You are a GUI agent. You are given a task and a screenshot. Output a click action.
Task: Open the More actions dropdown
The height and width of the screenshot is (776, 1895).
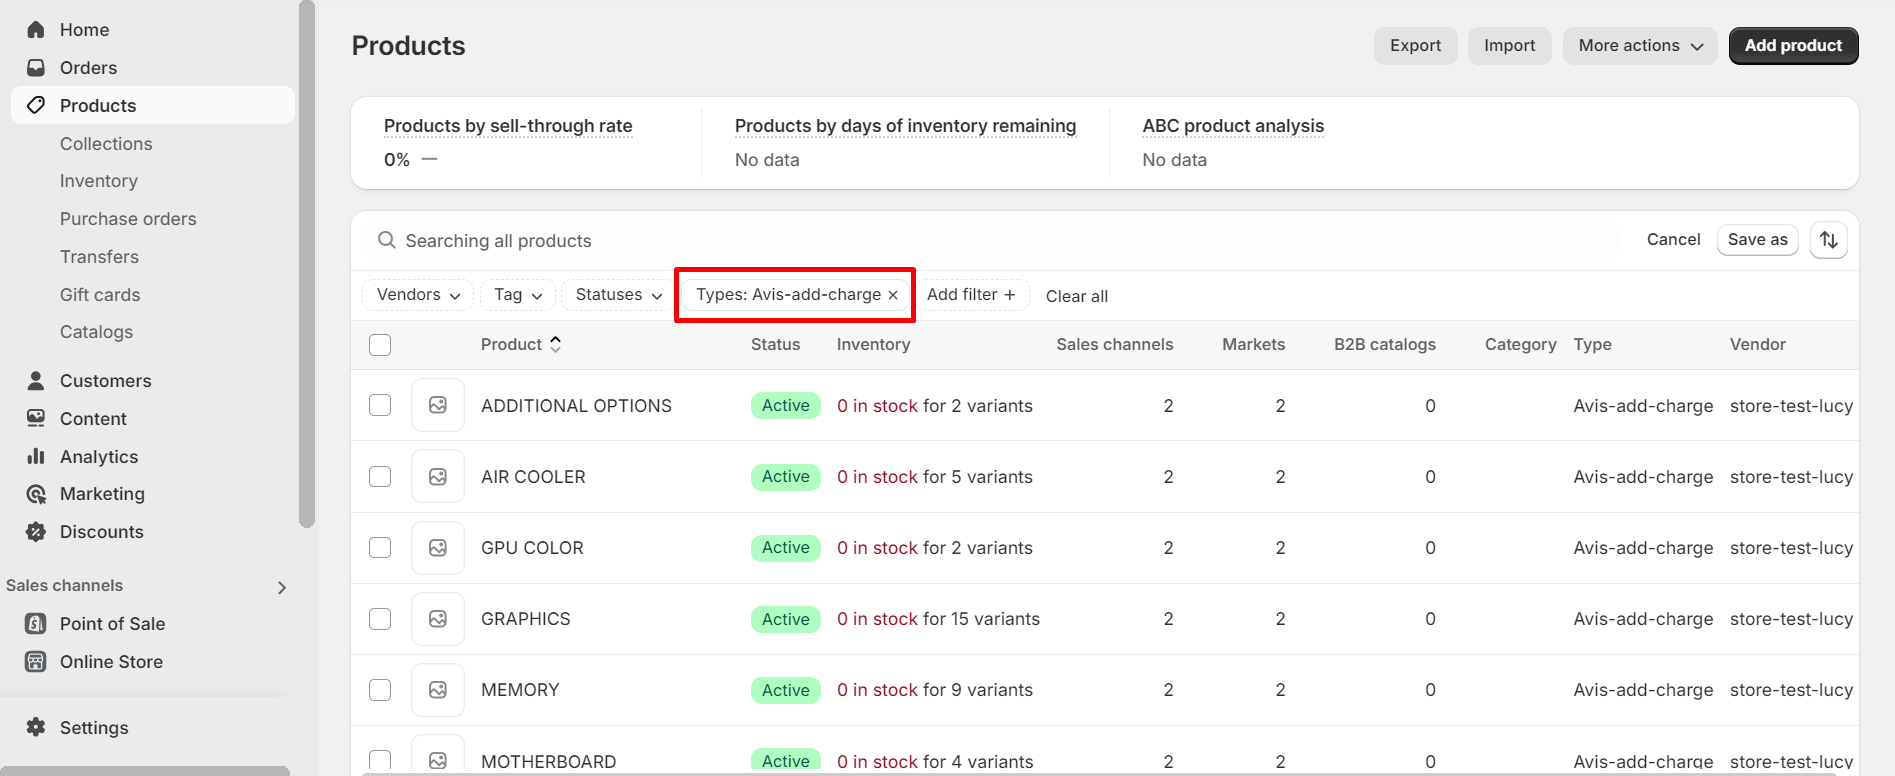1640,46
